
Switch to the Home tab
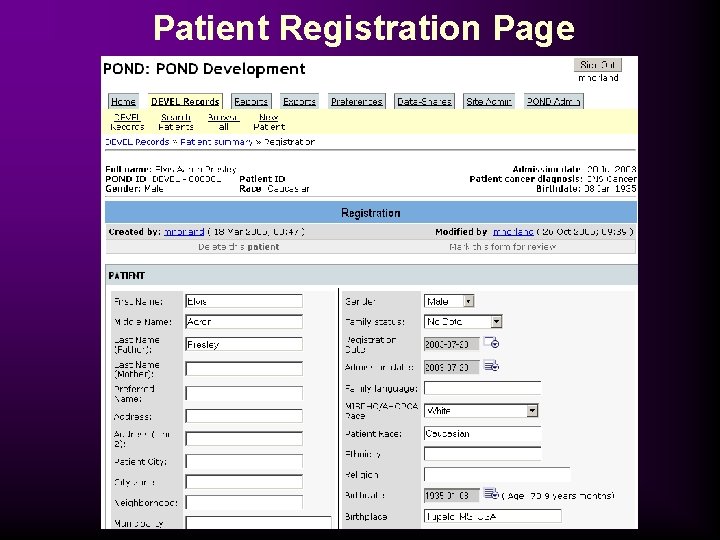pyautogui.click(x=123, y=101)
